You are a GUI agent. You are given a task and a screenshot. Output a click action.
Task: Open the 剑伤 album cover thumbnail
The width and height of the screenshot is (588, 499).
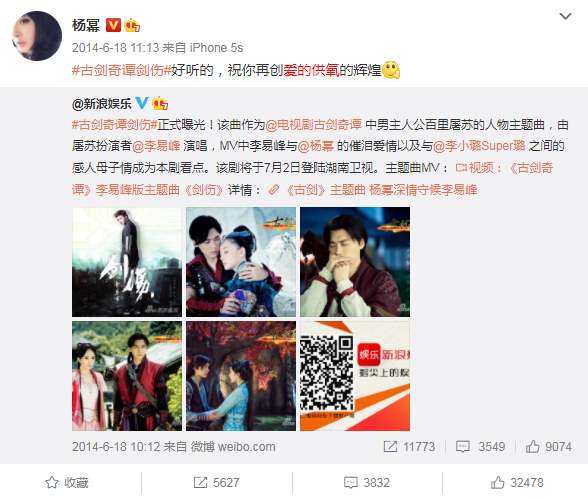point(127,262)
